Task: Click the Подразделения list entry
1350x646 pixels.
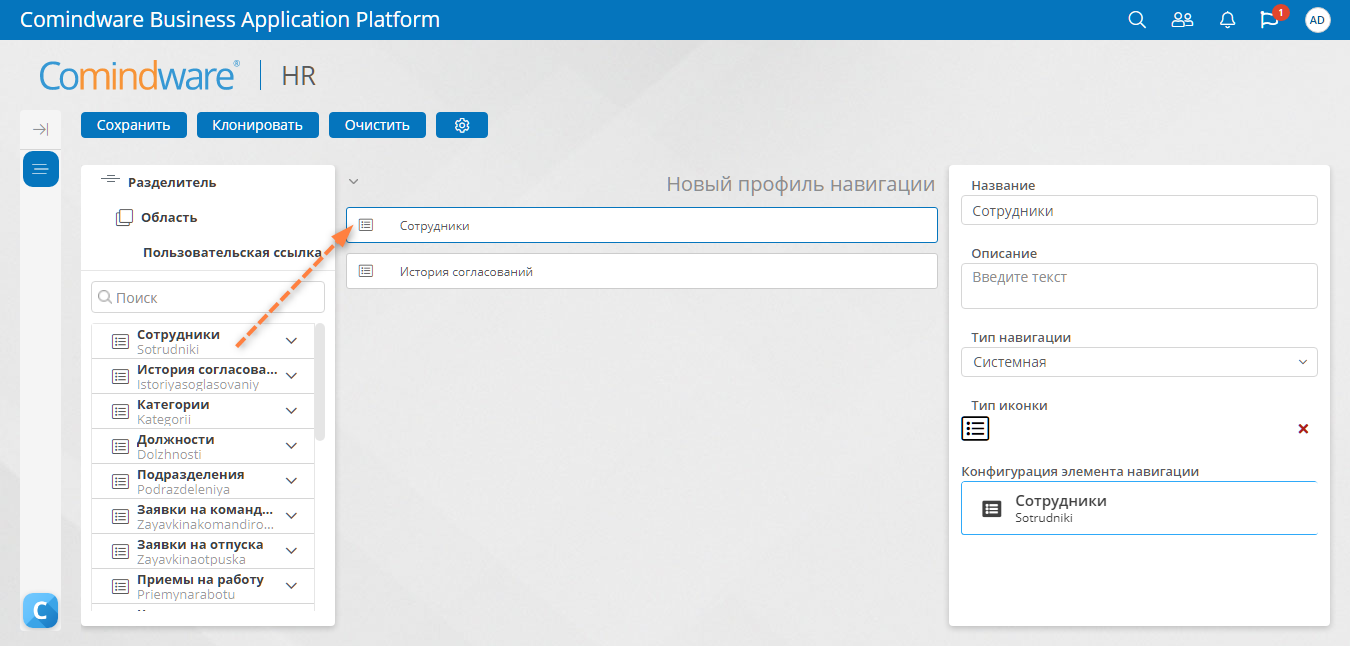Action: [x=203, y=481]
